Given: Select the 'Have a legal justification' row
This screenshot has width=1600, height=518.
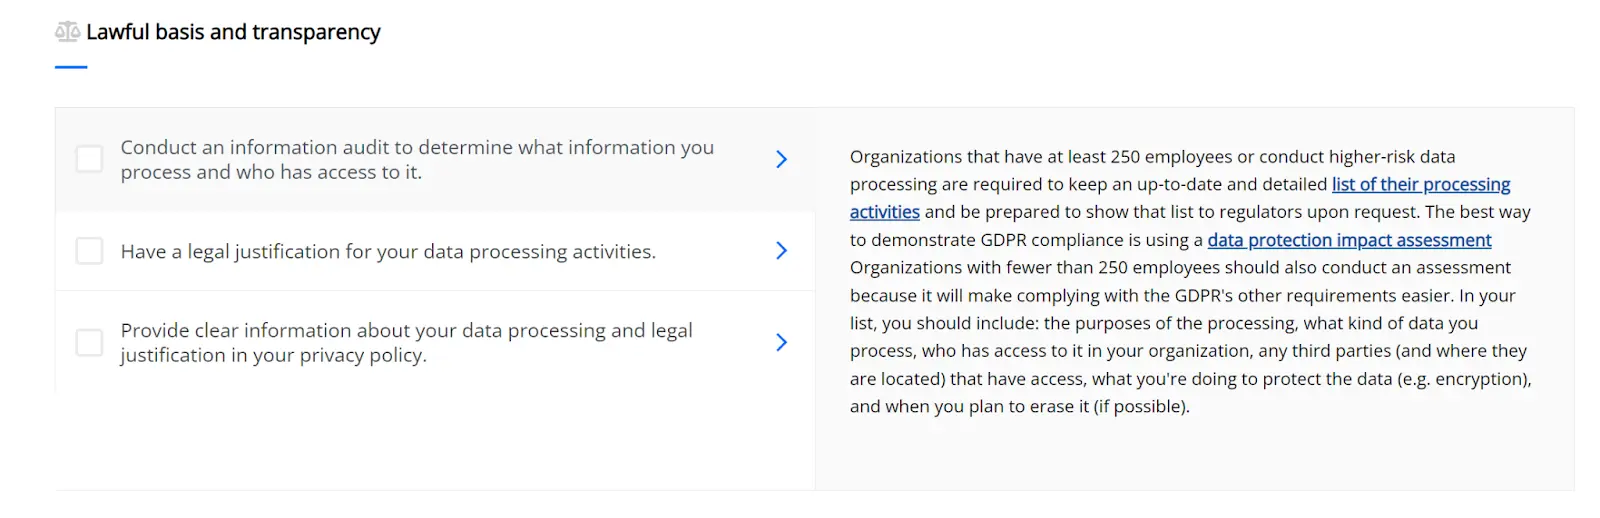Looking at the screenshot, I should tap(388, 251).
